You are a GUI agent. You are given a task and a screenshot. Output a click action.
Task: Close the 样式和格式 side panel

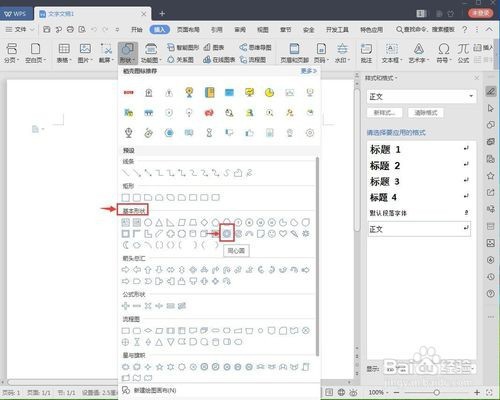477,78
